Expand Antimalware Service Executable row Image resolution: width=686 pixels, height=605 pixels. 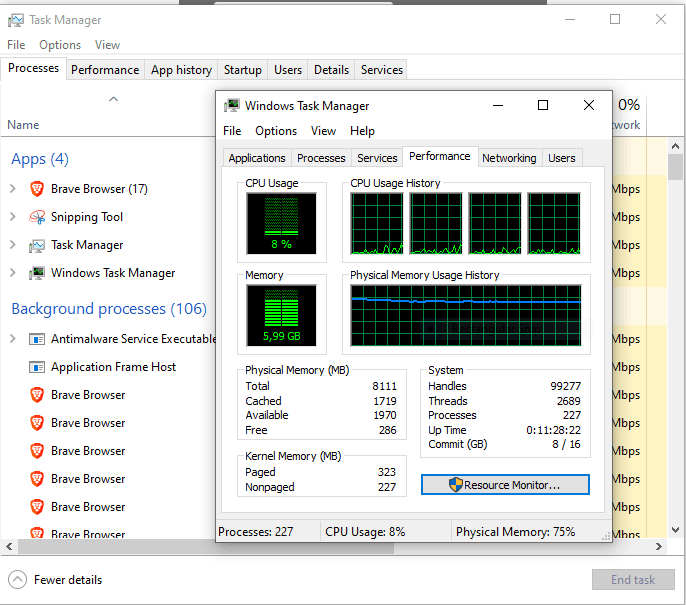(x=13, y=339)
